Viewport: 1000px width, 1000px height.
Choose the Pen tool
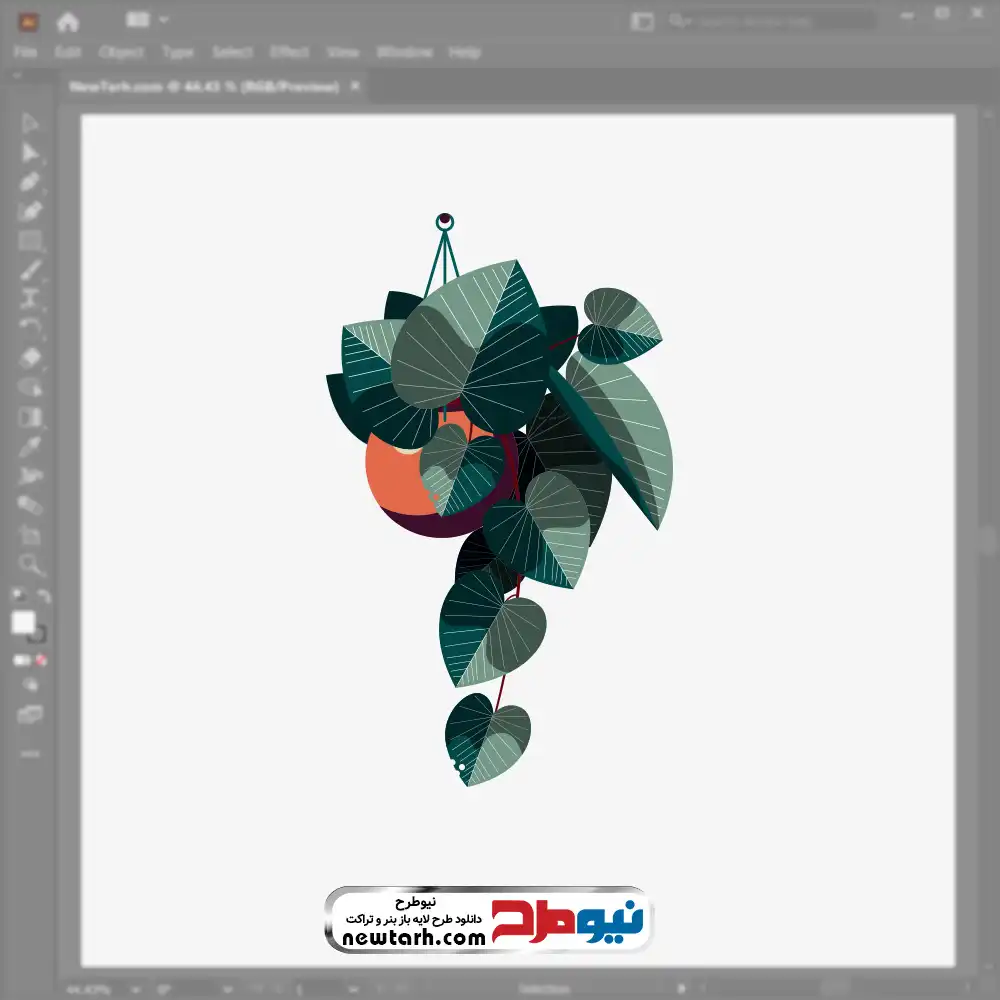point(30,182)
